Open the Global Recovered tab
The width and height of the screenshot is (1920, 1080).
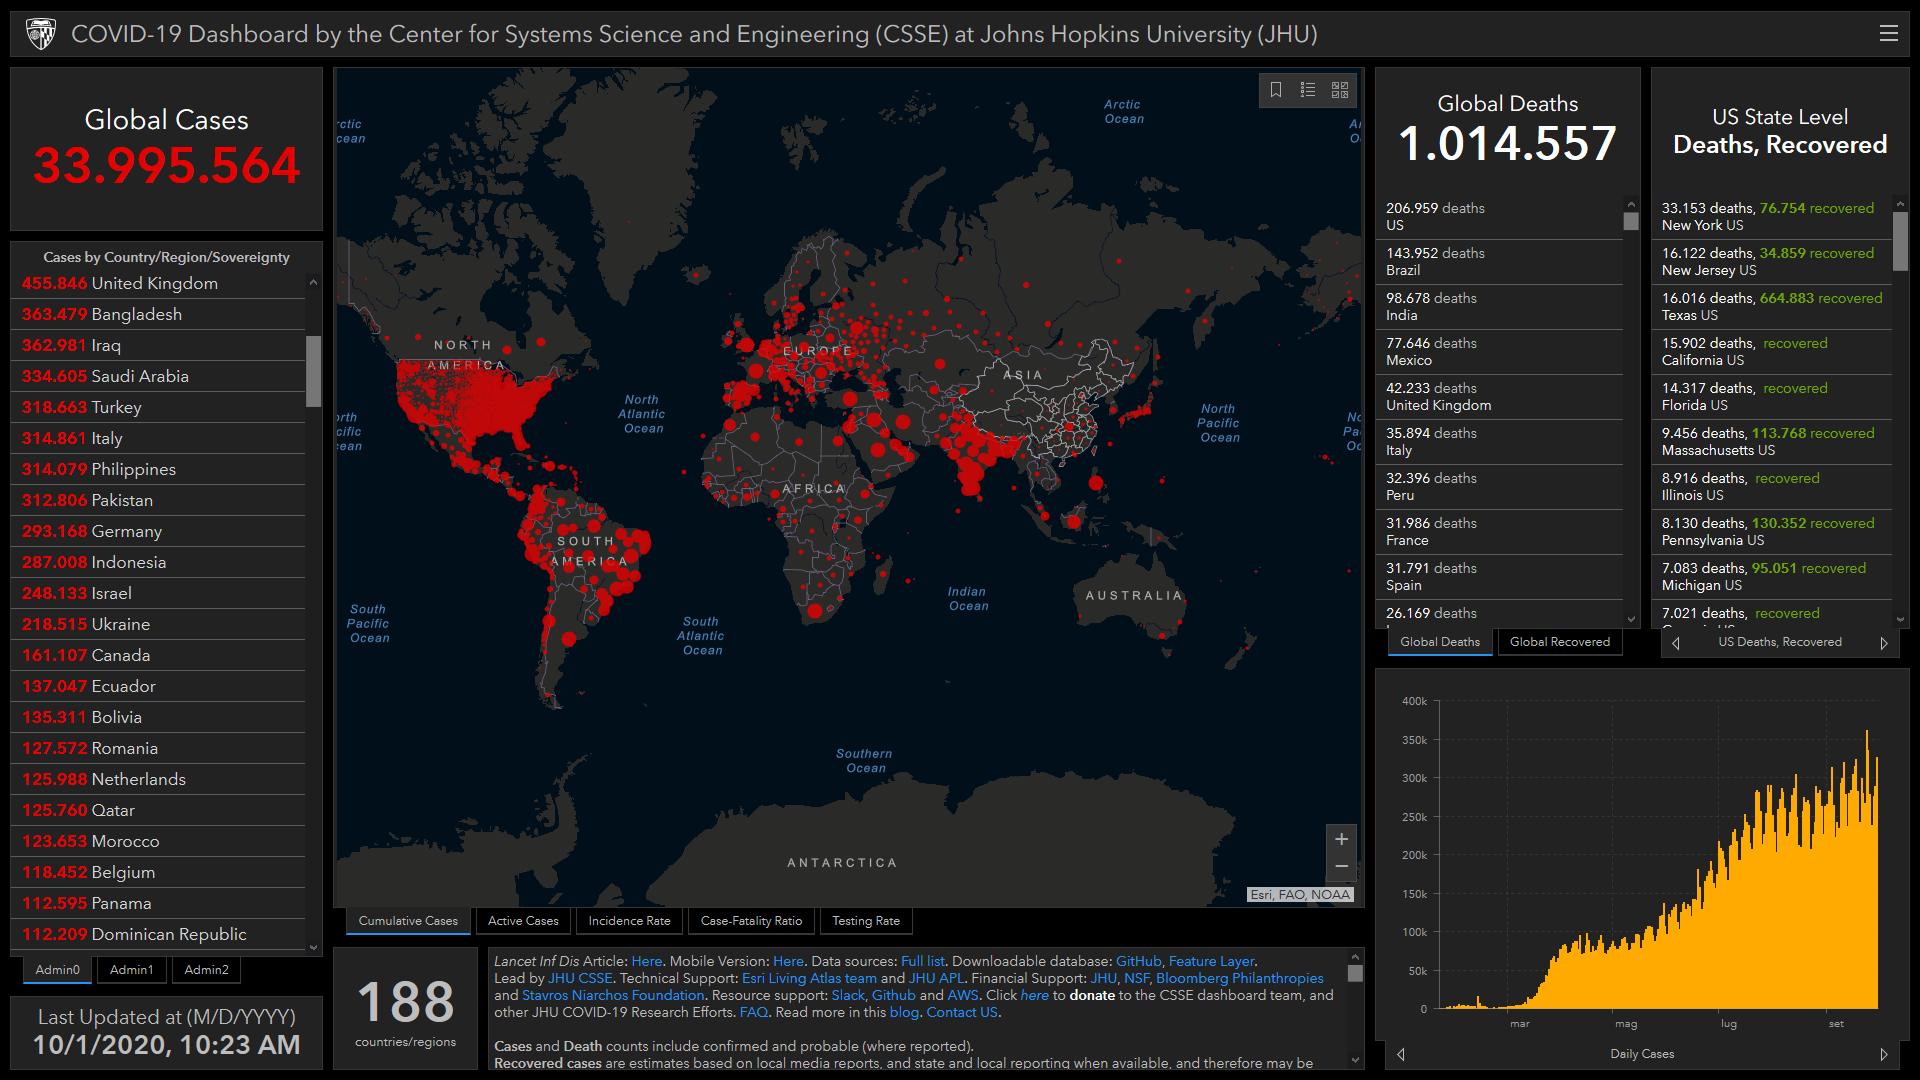point(1560,642)
